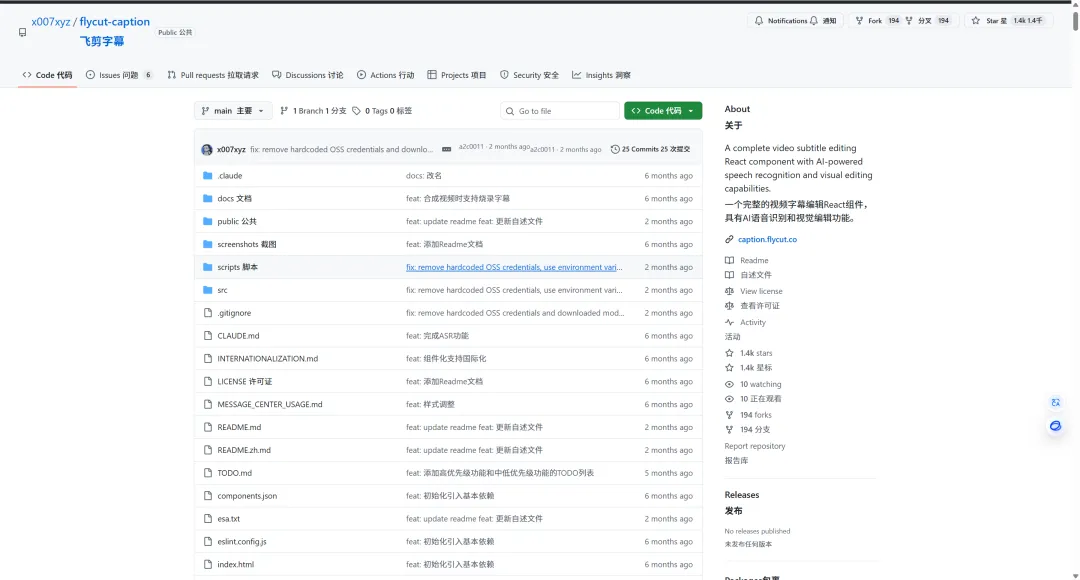This screenshot has height=580, width=1080.
Task: Open the screenshots folder
Action: [x=247, y=244]
